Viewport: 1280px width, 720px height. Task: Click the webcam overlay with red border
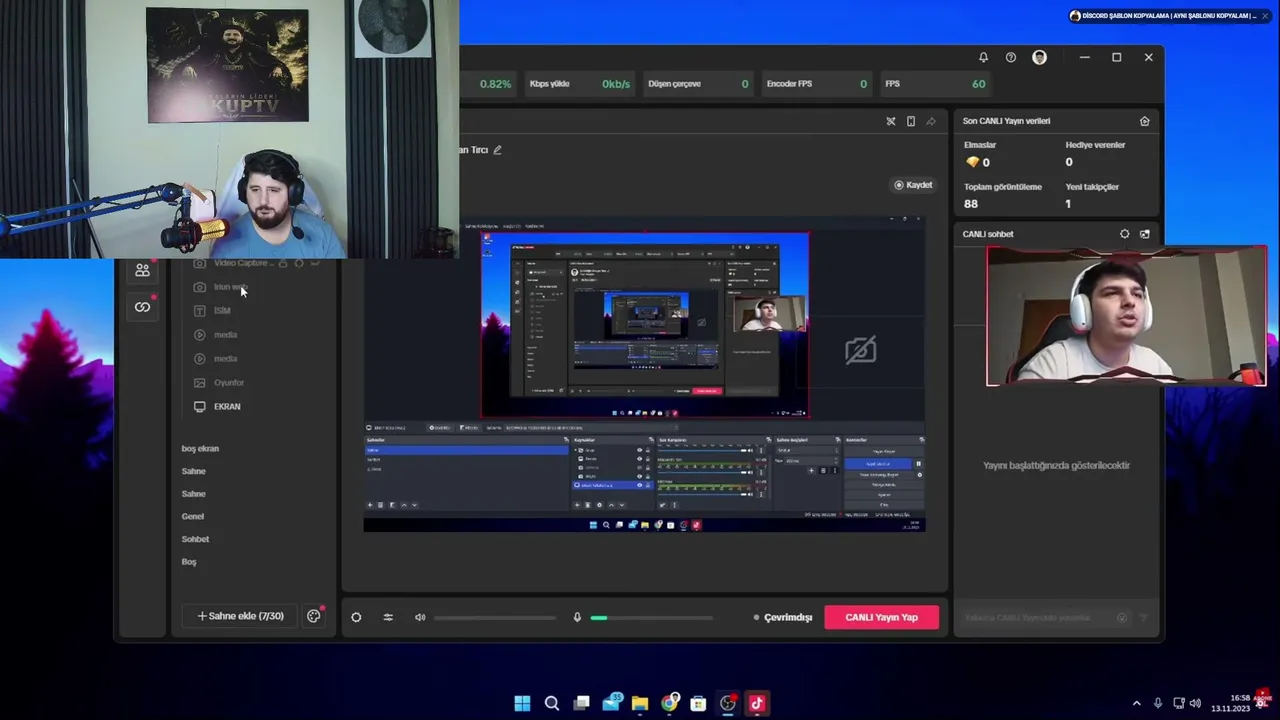(x=1126, y=316)
